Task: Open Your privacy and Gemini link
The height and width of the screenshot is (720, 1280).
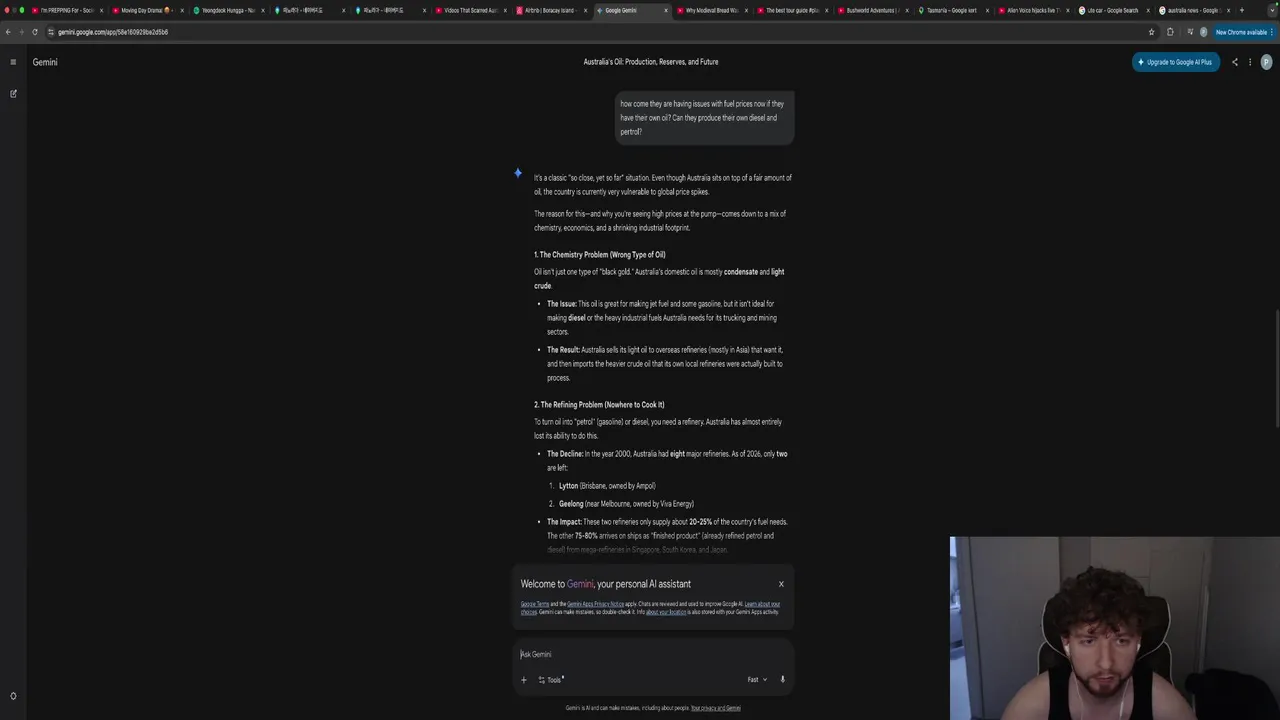Action: pos(716,708)
